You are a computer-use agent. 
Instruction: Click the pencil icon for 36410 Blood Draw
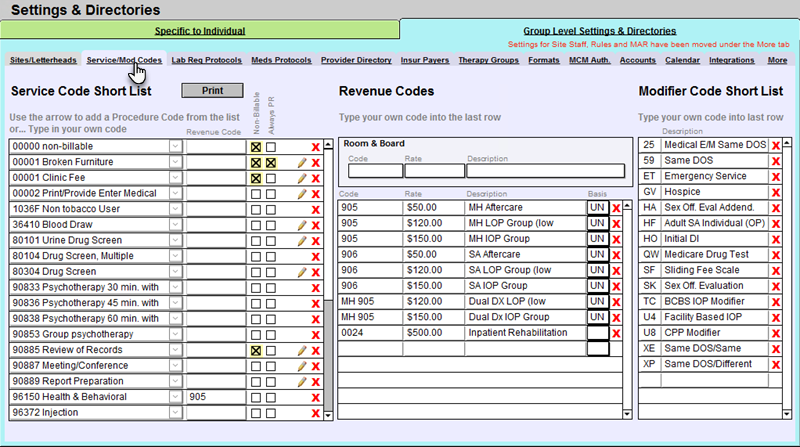[x=301, y=225]
